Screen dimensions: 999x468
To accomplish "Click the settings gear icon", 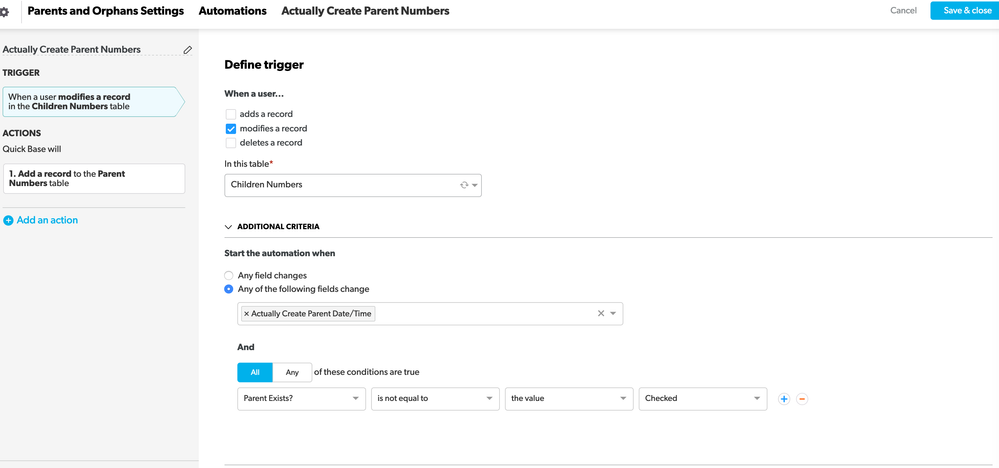I will pos(4,11).
